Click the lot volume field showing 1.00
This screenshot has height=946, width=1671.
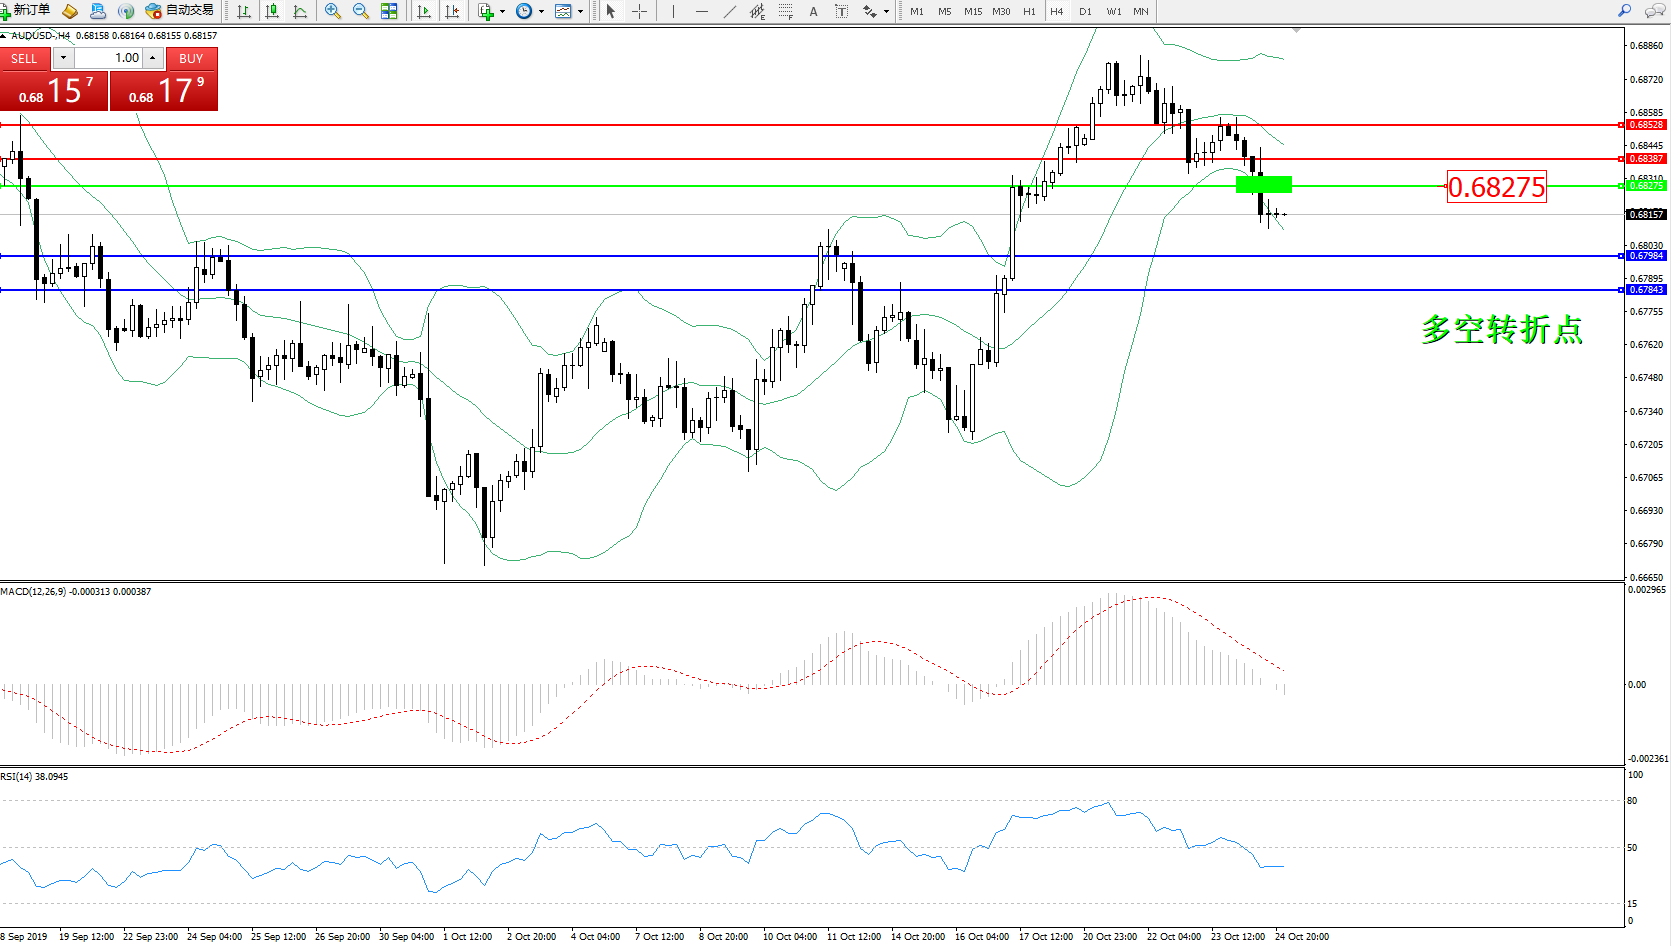click(x=110, y=58)
